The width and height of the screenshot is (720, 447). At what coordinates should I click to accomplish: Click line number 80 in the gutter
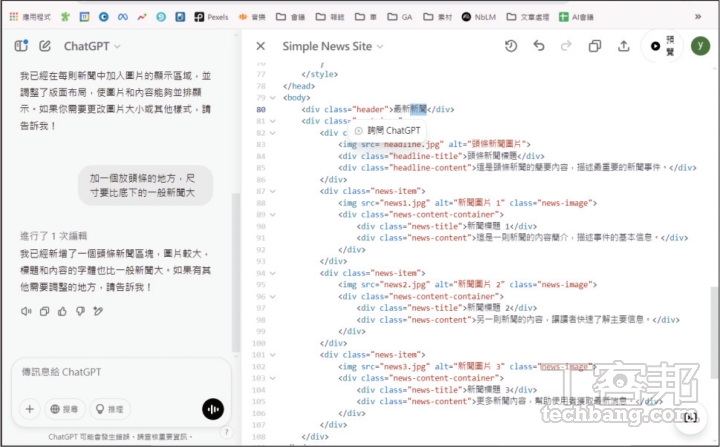coord(261,109)
